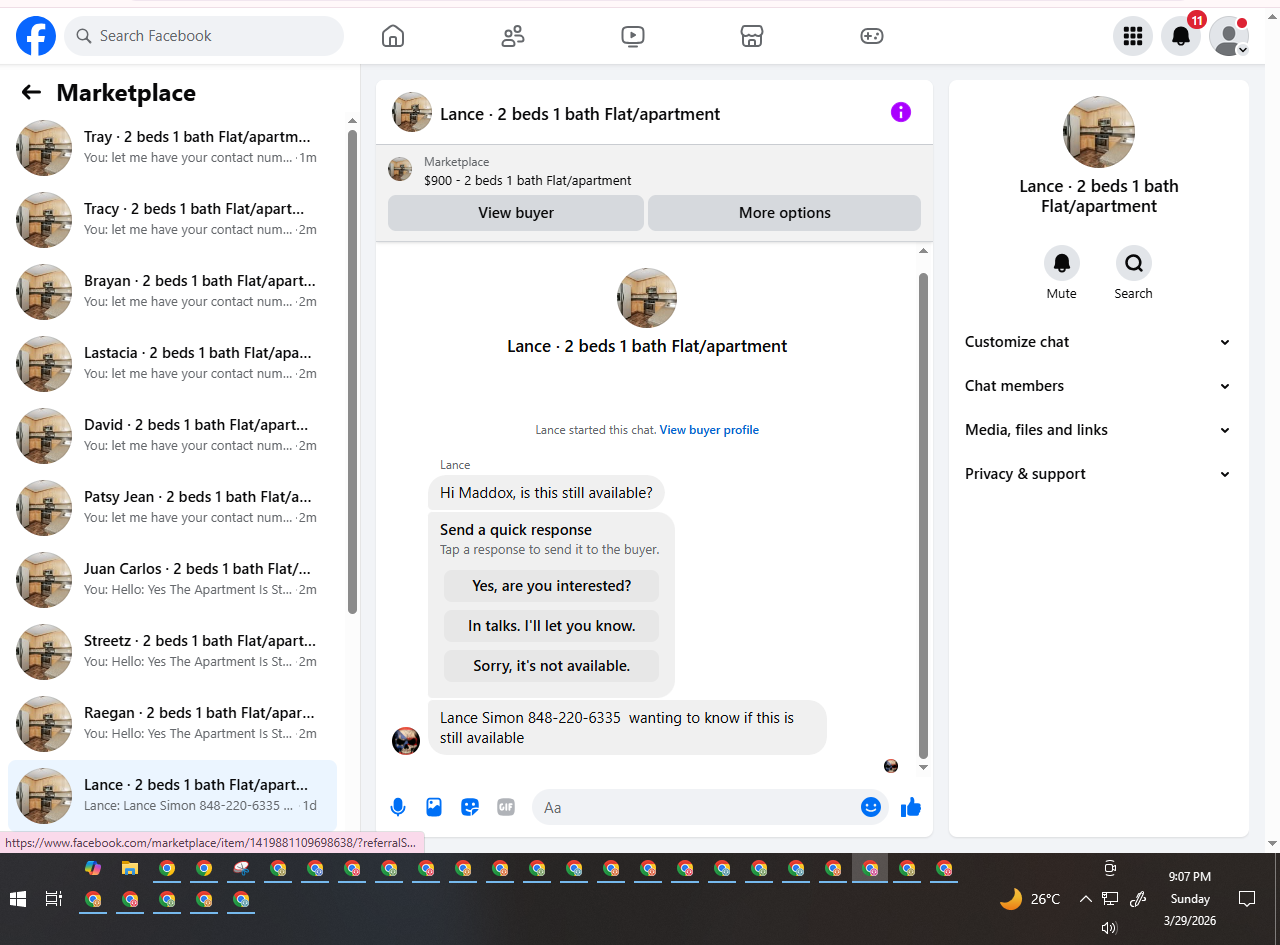Viewport: 1280px width, 945px height.
Task: Go to Home feed icon
Action: tap(393, 37)
